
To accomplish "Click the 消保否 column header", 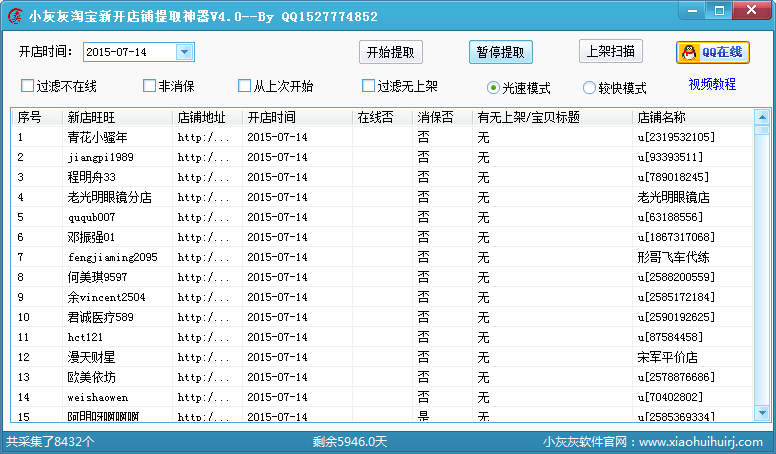I will coord(441,117).
